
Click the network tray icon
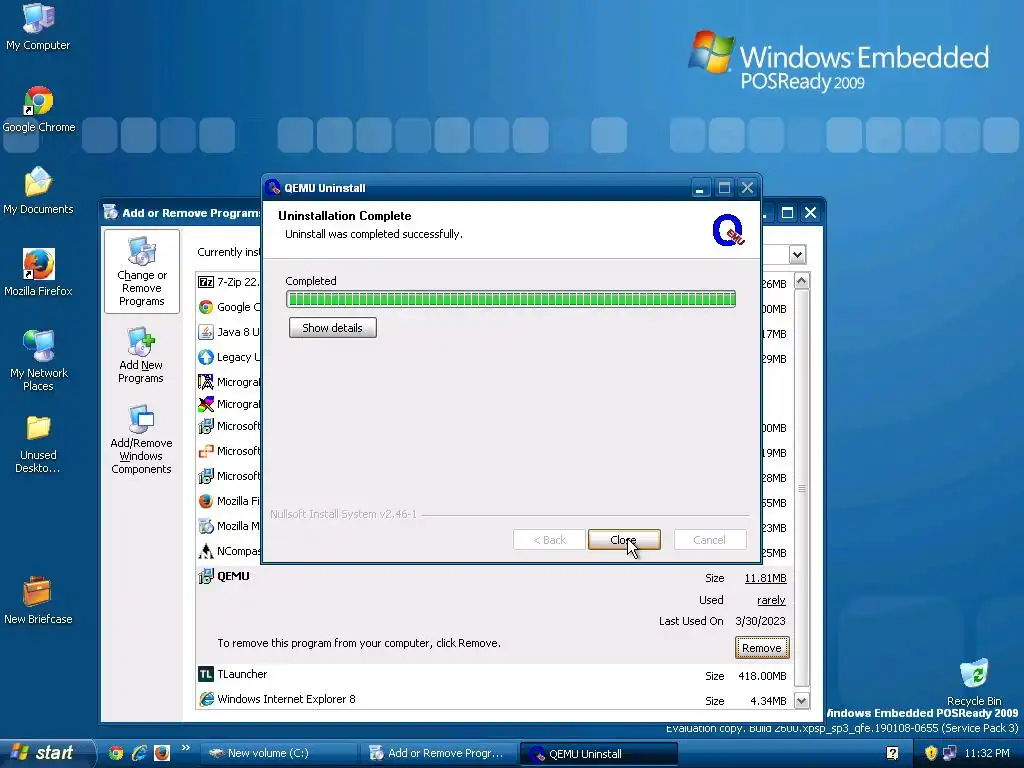point(950,753)
